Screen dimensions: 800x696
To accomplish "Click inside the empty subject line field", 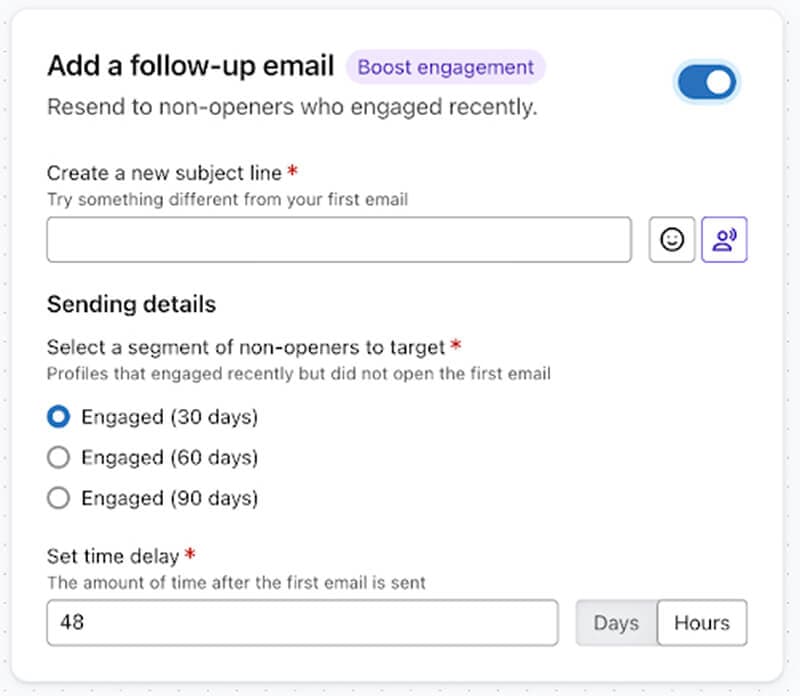I will pos(338,239).
